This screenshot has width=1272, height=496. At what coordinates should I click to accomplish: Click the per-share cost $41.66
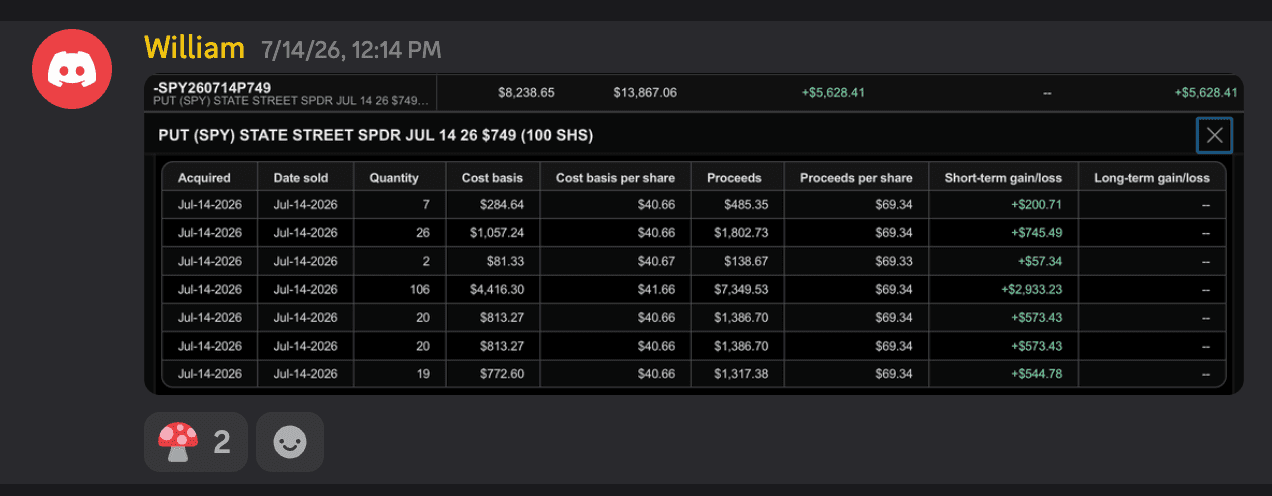(656, 290)
